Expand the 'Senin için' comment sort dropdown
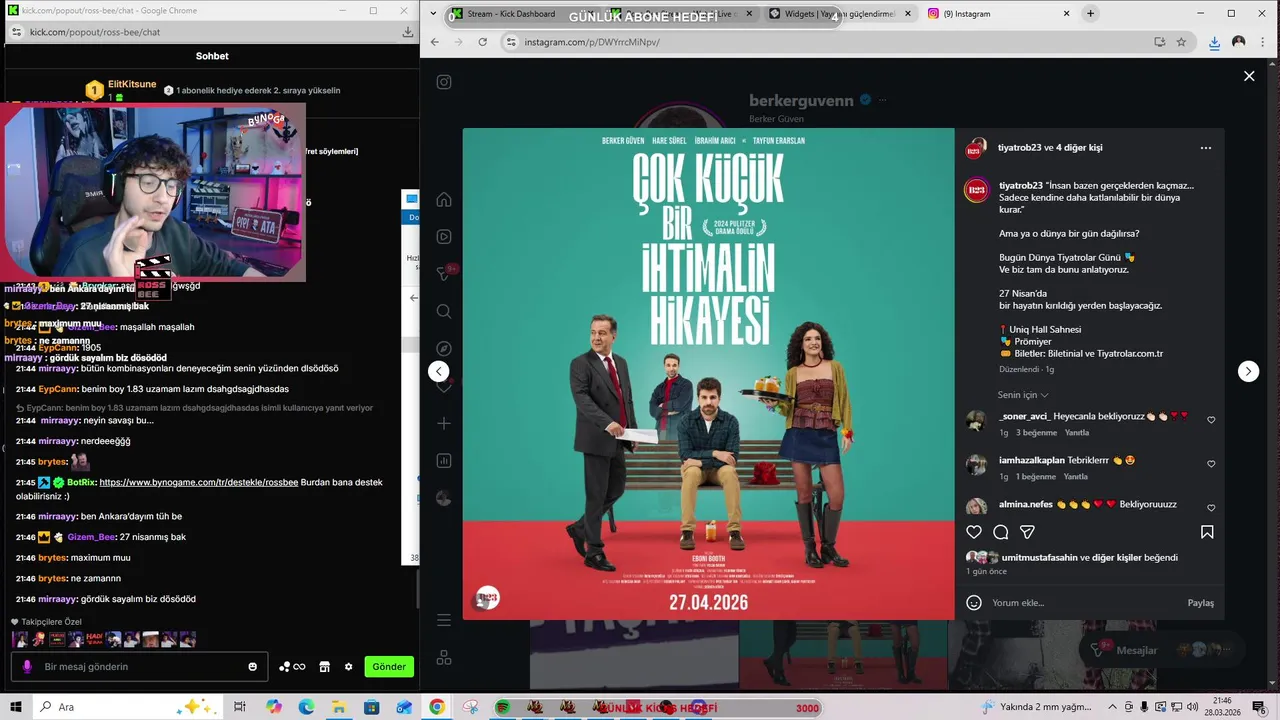Screen dimensions: 1280x720 [1023, 395]
